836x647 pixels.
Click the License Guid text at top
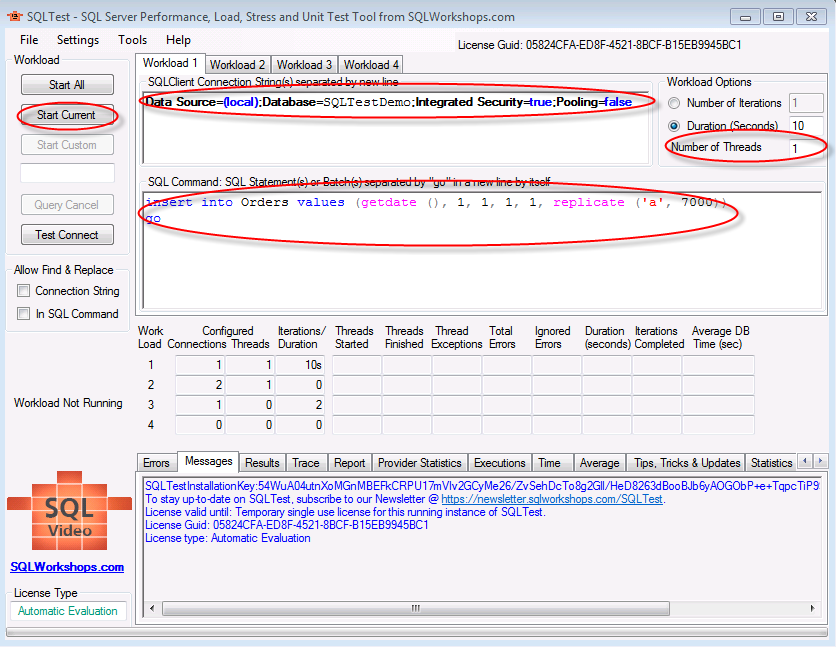pyautogui.click(x=600, y=45)
